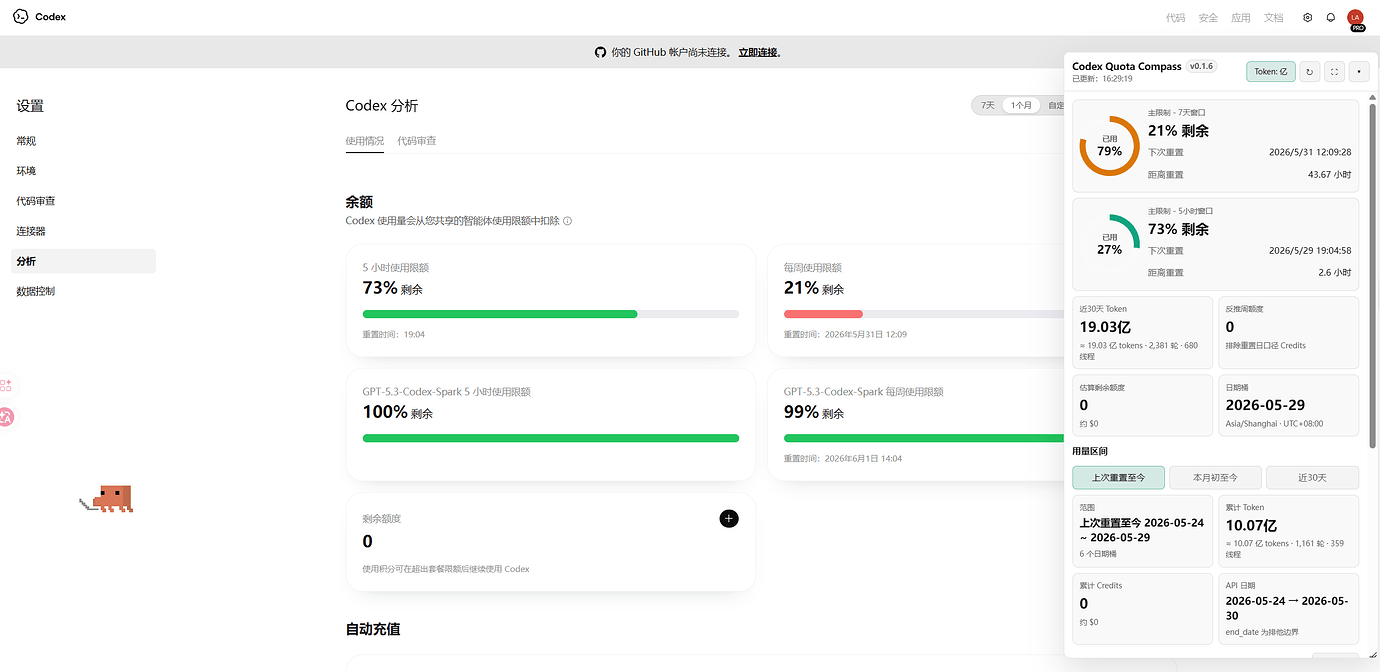Add credits with the 剩余额度 plus icon
Image resolution: width=1380 pixels, height=672 pixels.
pos(729,518)
